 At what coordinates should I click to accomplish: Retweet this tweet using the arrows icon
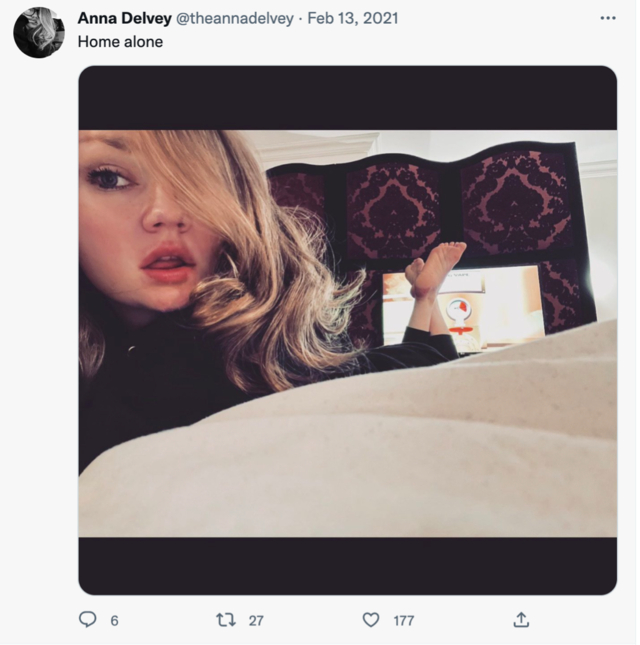(226, 620)
